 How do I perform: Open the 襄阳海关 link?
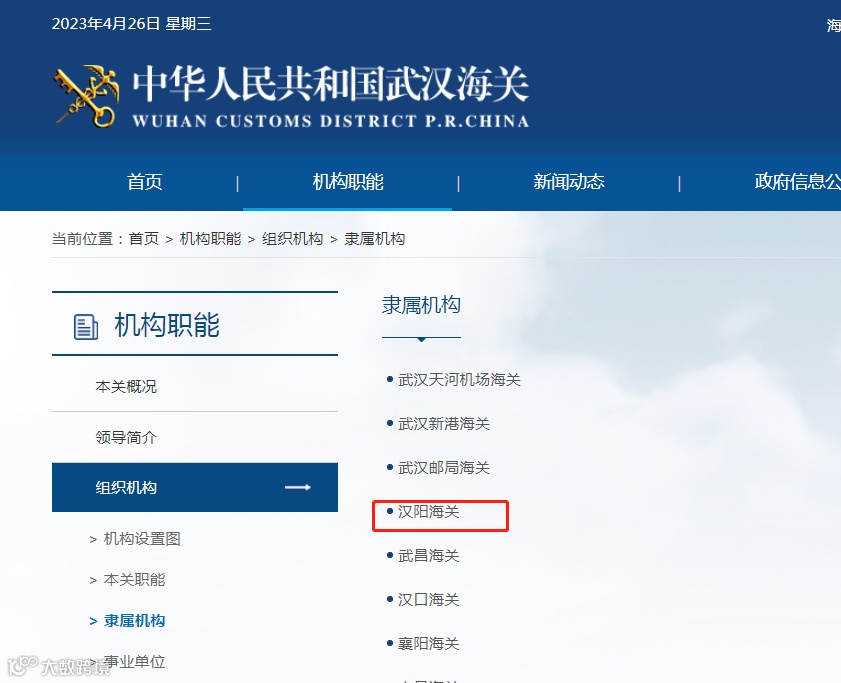[x=428, y=643]
